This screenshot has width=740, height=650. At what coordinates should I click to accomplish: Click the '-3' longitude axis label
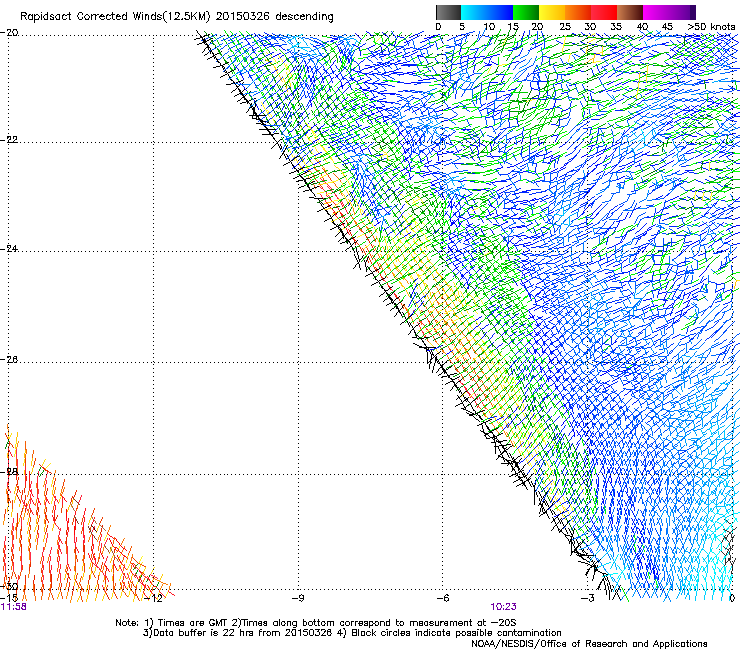click(587, 598)
